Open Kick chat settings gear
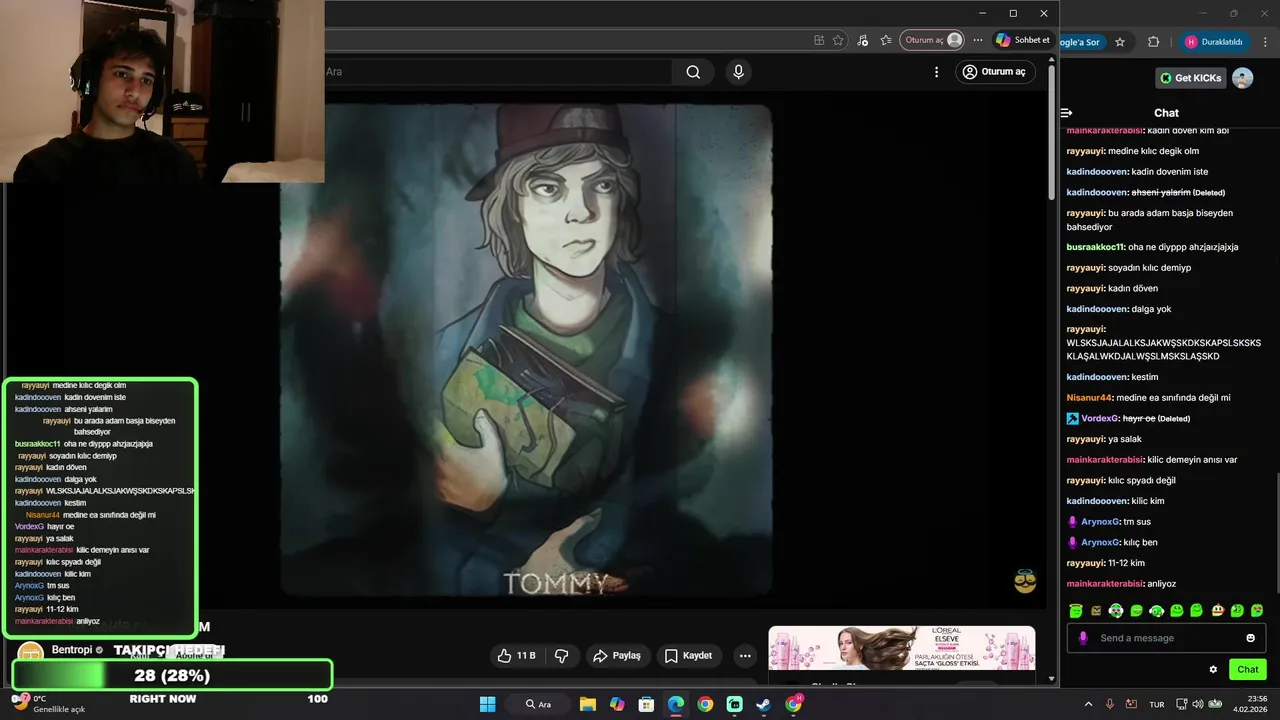Screen dimensions: 1280x720 click(x=1214, y=670)
